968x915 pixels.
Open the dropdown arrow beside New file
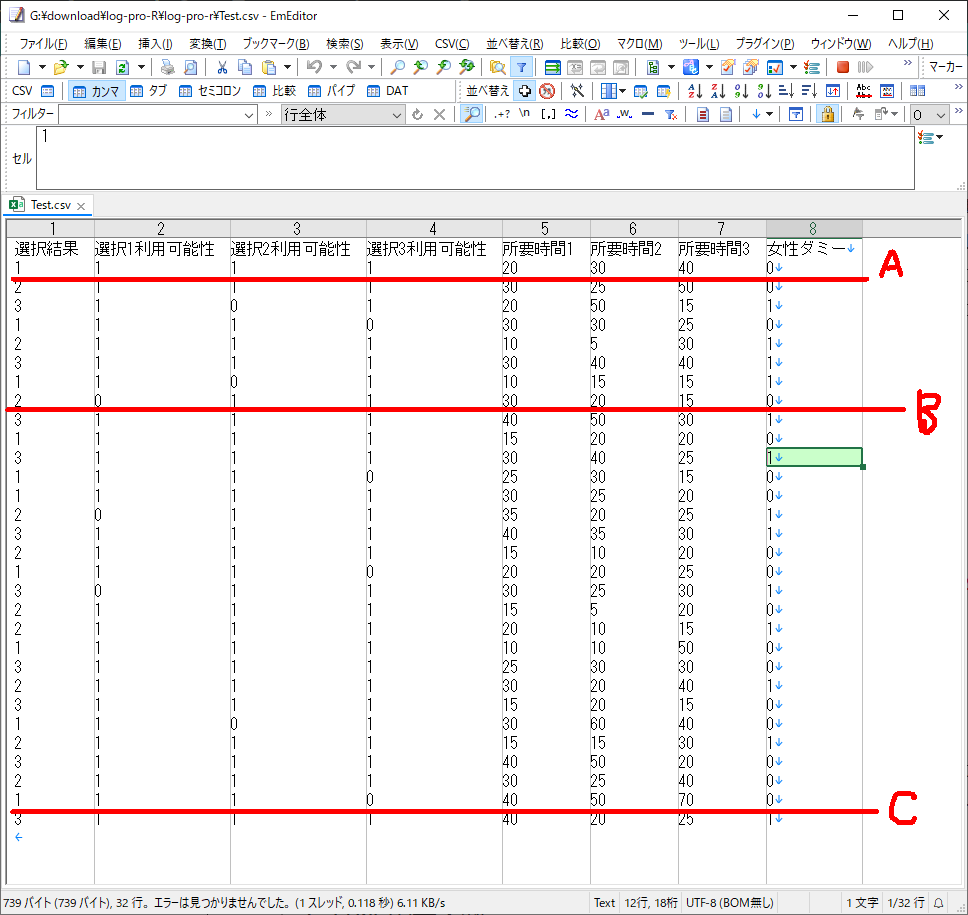[x=42, y=67]
